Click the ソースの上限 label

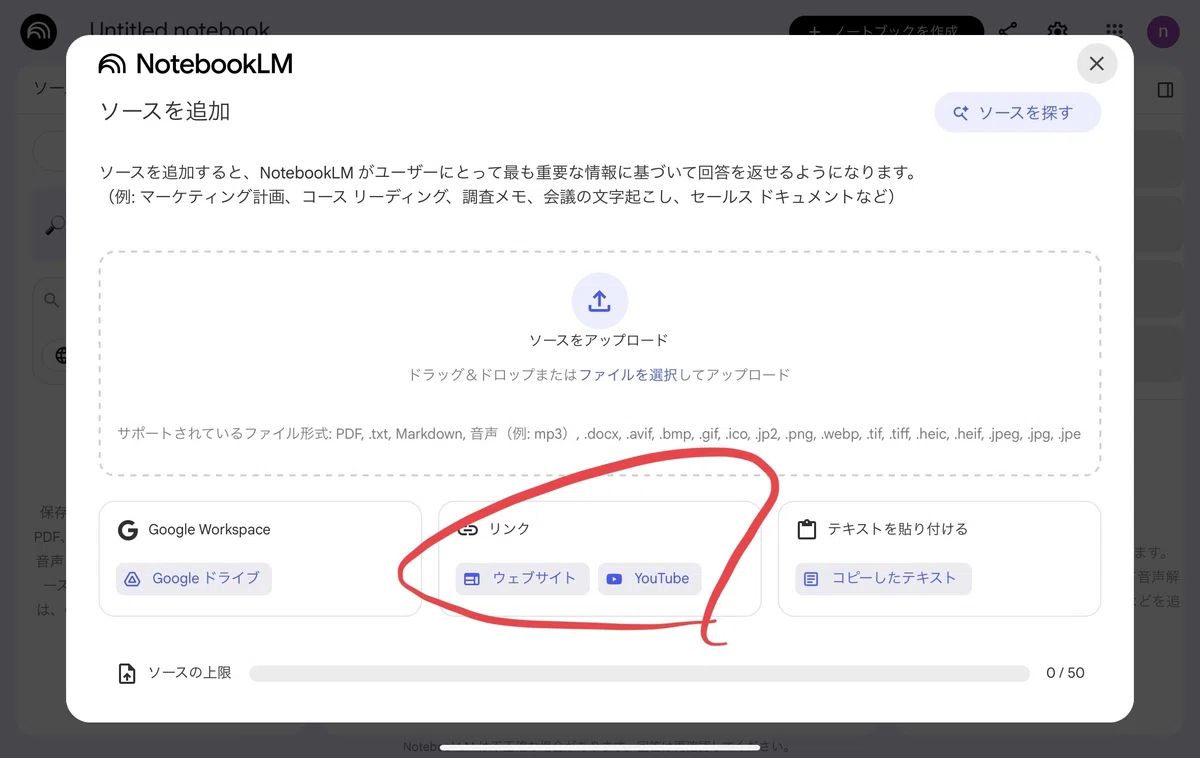pos(190,673)
